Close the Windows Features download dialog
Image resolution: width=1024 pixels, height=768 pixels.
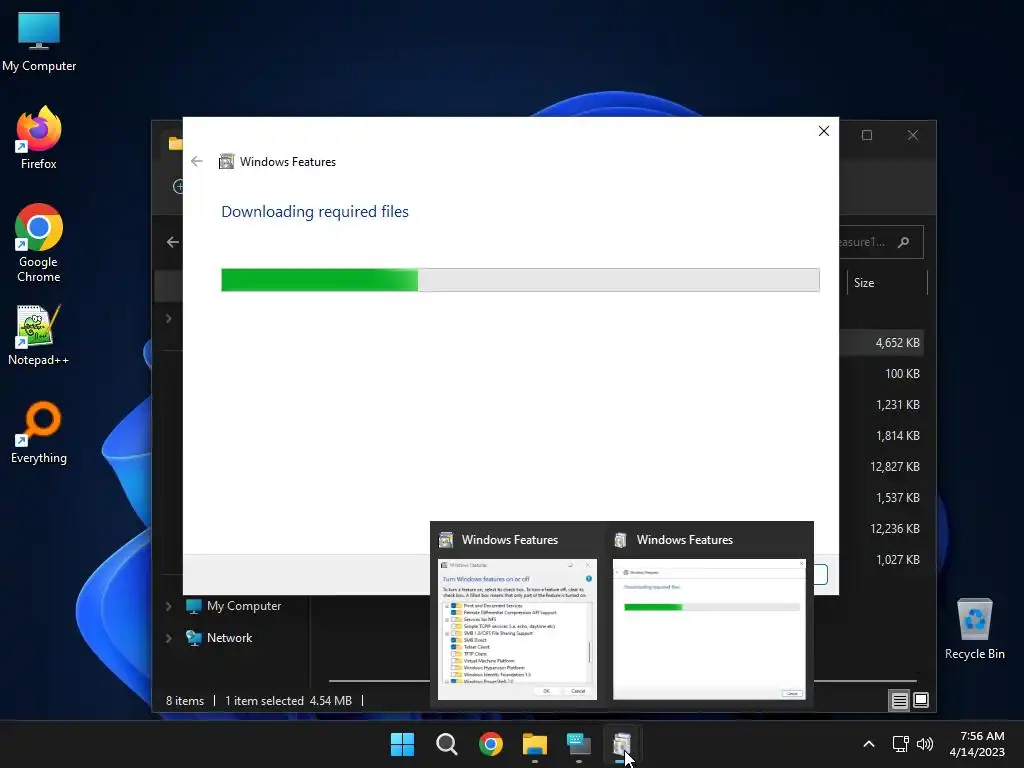pos(824,131)
